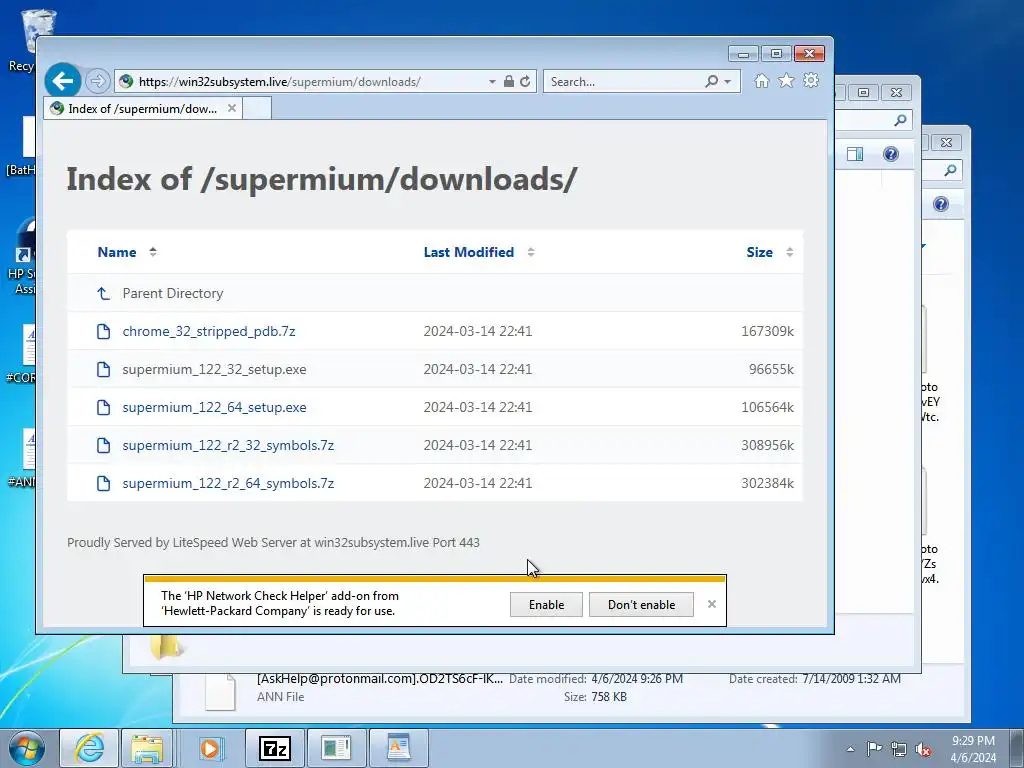Open Action Center flag tray icon
The height and width of the screenshot is (768, 1024).
874,749
